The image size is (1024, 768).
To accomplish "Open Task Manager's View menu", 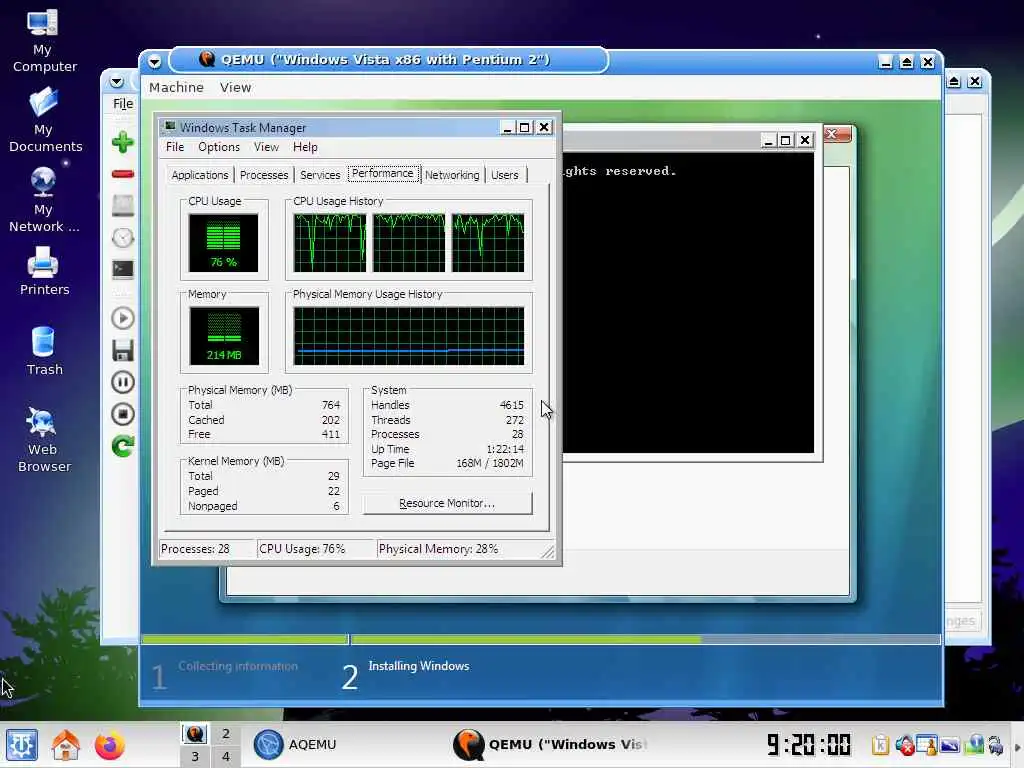I will 266,147.
